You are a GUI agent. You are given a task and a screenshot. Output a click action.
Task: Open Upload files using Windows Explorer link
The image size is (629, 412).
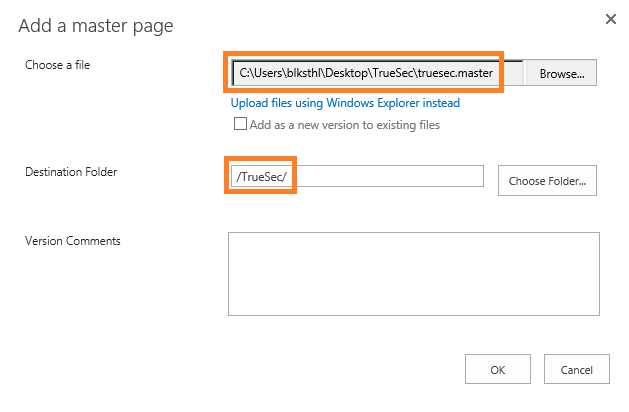[x=345, y=103]
